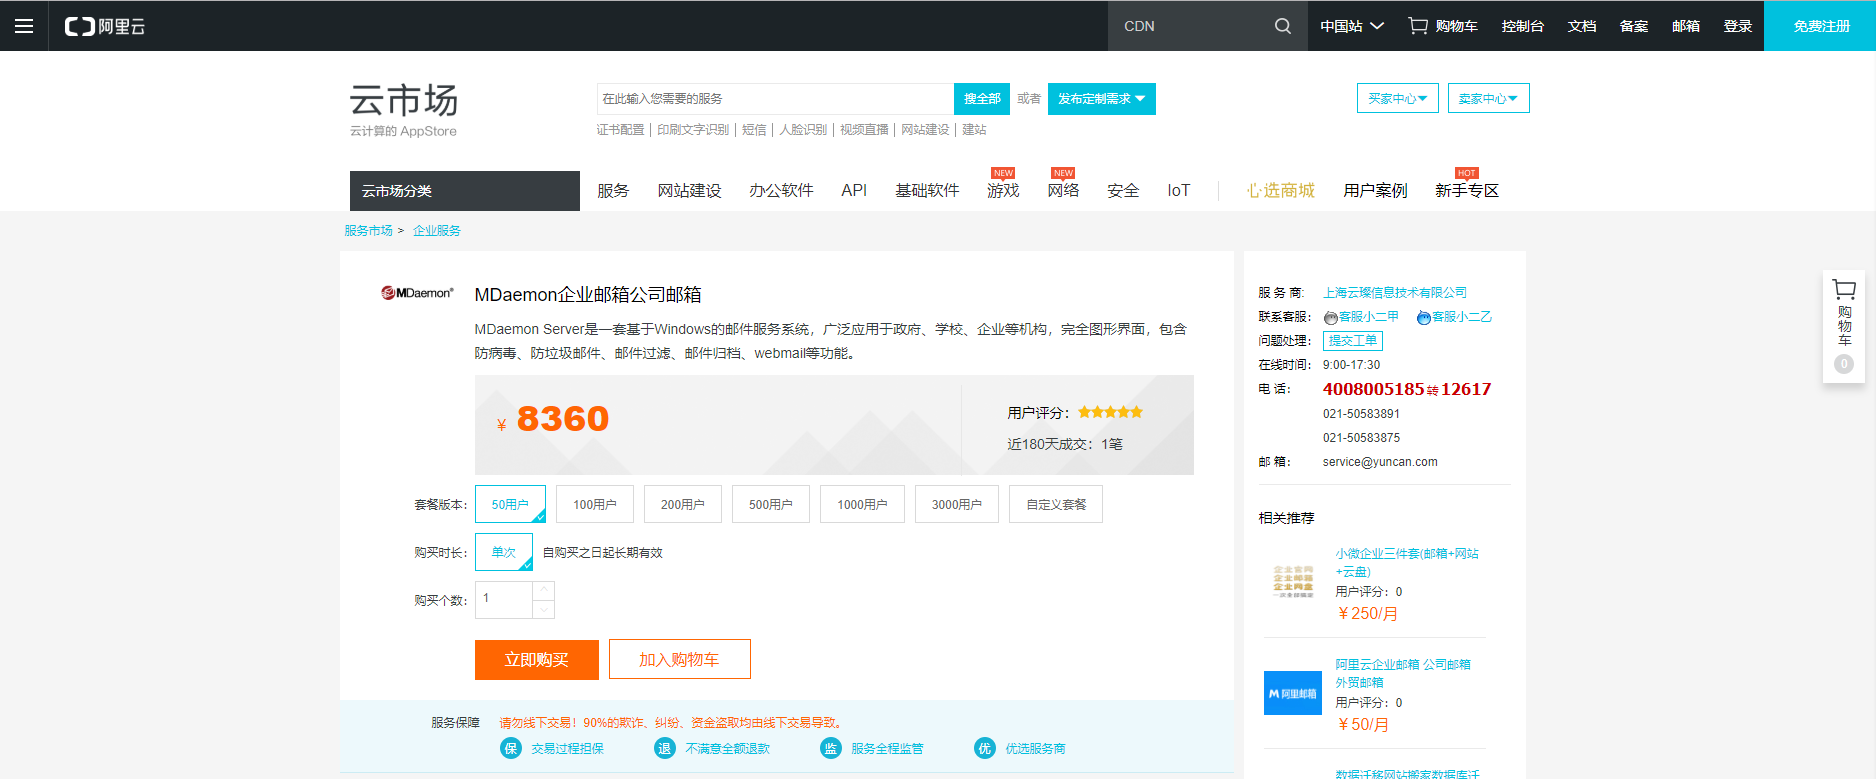This screenshot has height=779, width=1876.
Task: Click the MDaemon product logo
Action: 417,293
